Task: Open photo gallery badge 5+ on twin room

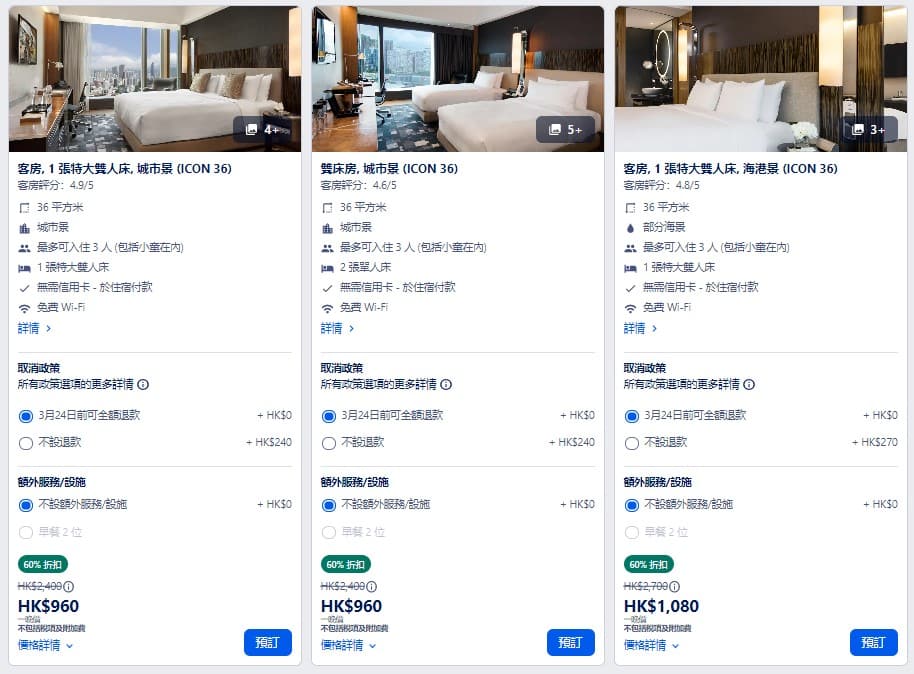Action: coord(565,129)
